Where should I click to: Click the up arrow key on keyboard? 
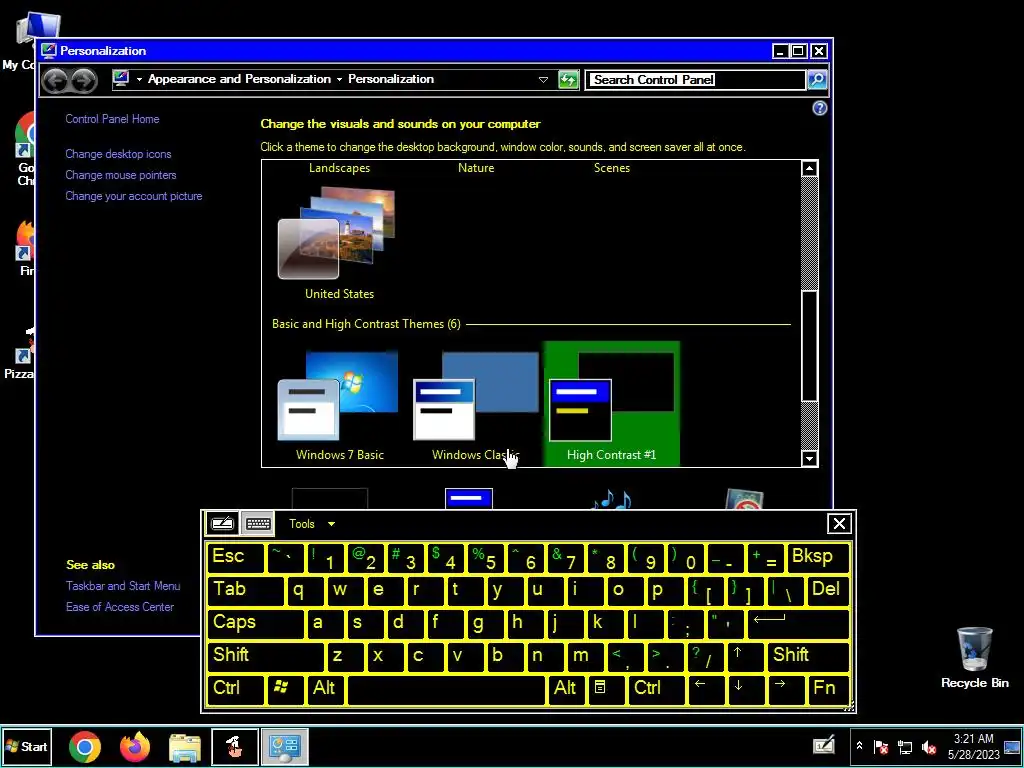coord(745,656)
